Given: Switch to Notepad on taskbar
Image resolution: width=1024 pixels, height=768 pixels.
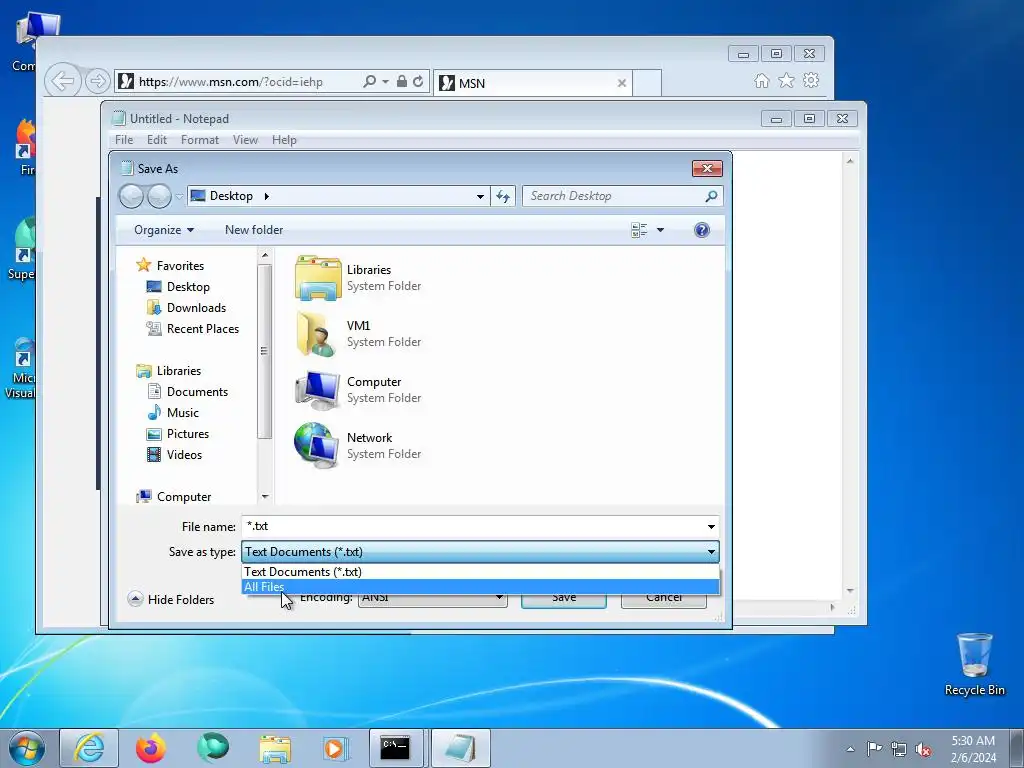Looking at the screenshot, I should 460,748.
